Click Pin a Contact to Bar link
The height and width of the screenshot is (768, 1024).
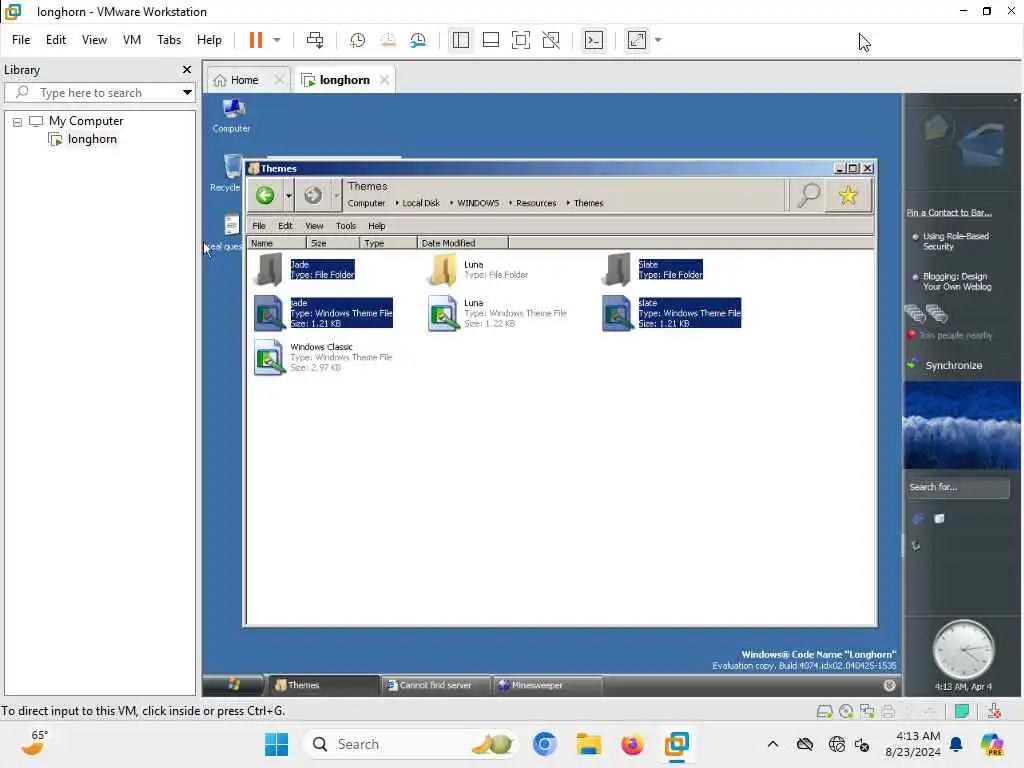949,212
